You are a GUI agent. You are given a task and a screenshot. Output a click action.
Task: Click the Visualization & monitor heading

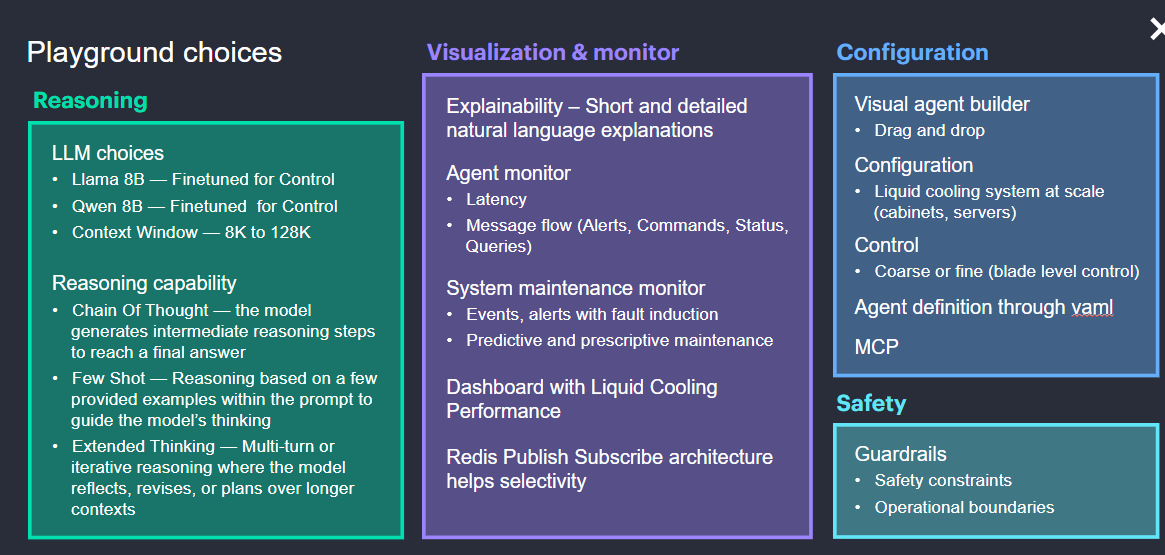553,52
